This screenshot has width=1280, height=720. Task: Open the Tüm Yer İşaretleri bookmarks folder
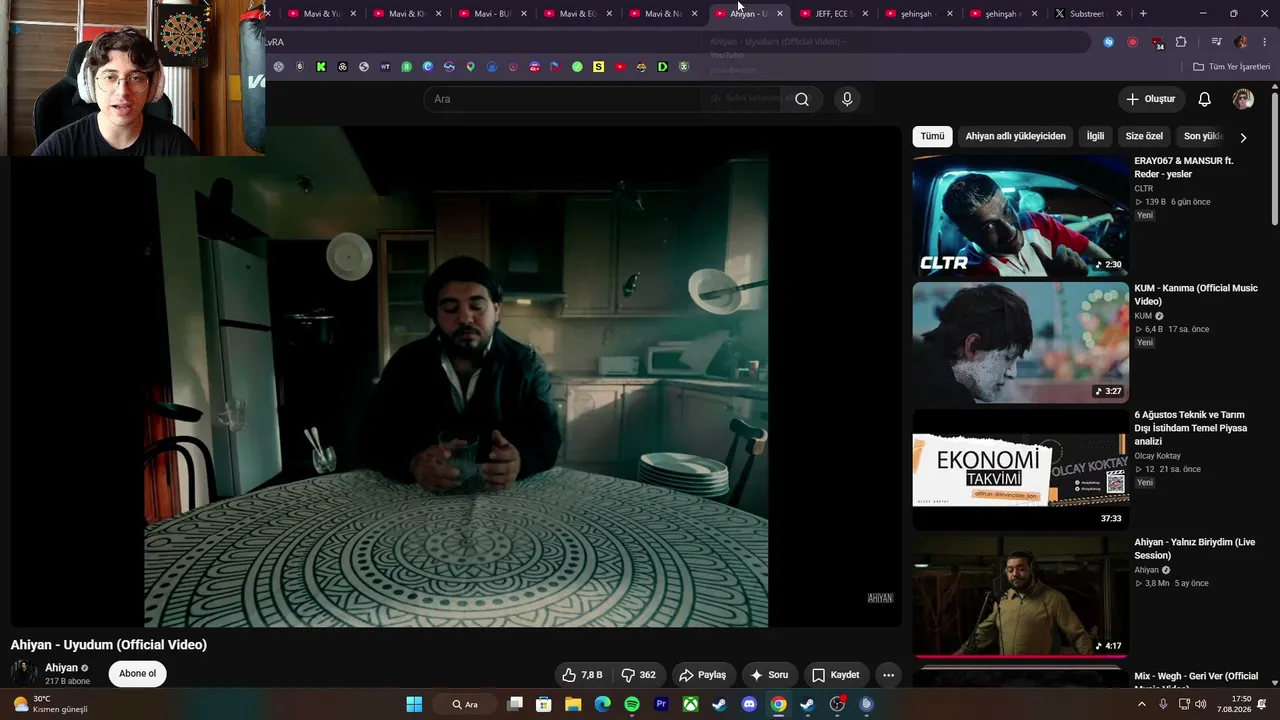click(1232, 67)
